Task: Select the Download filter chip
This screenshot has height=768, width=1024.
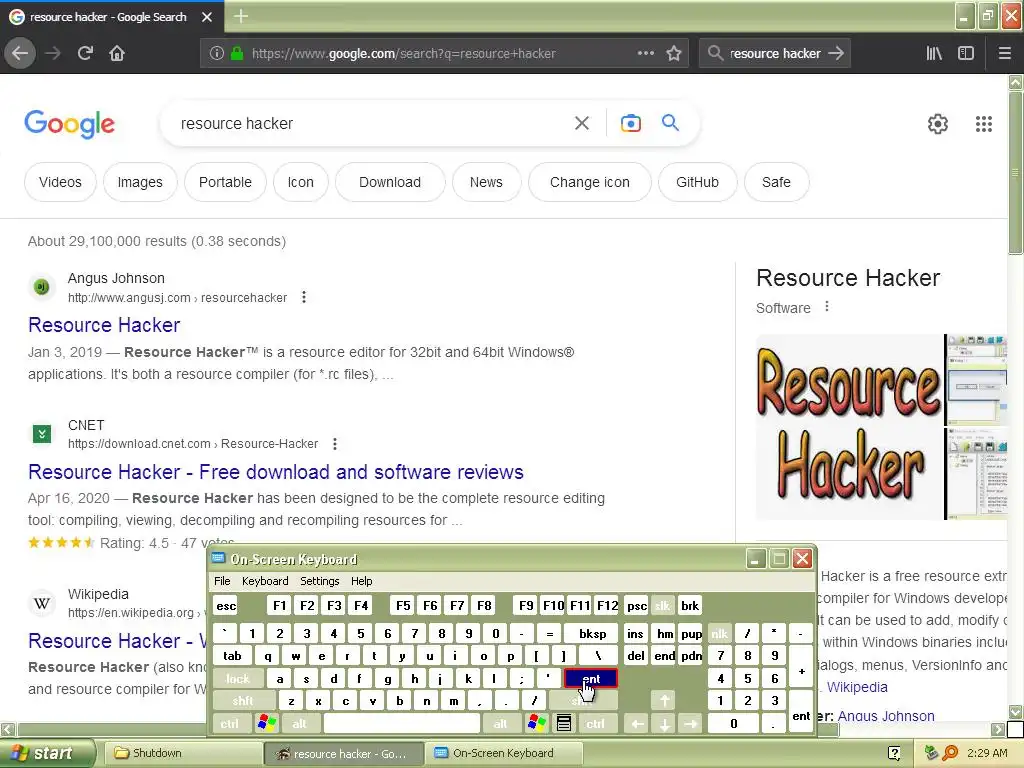Action: tap(390, 182)
